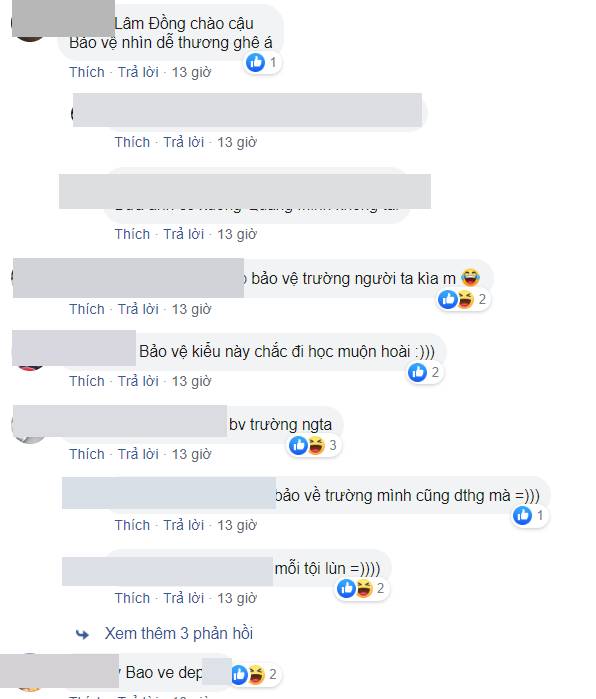Open reactions on the 'Bao ve dep' comment
596x699 pixels.
(x=255, y=674)
